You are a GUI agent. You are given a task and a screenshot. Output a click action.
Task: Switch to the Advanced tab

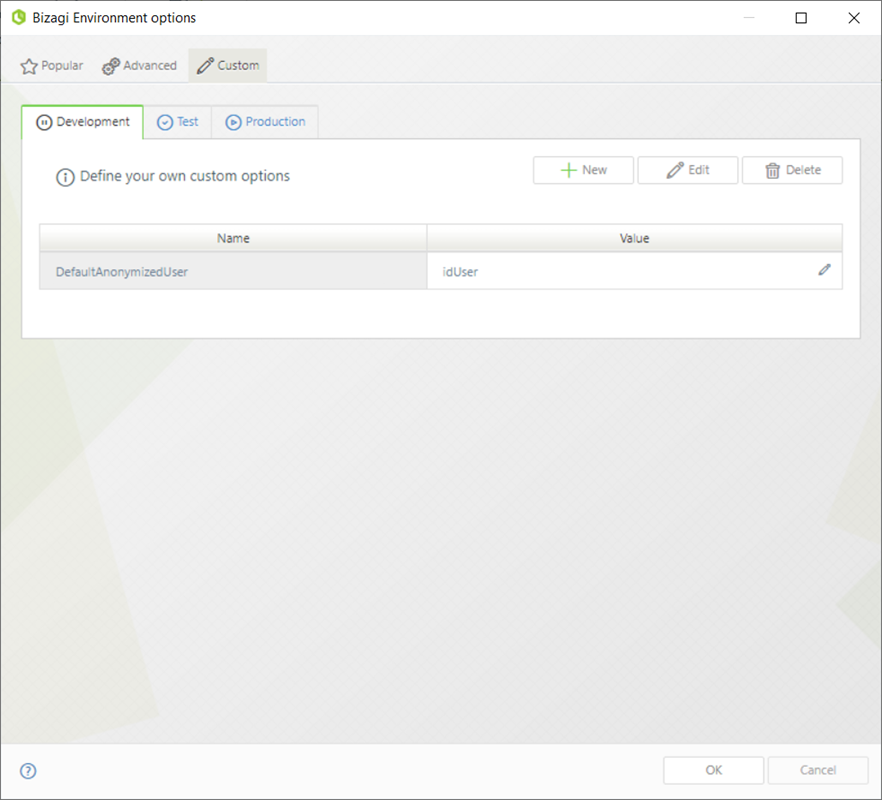[x=139, y=66]
